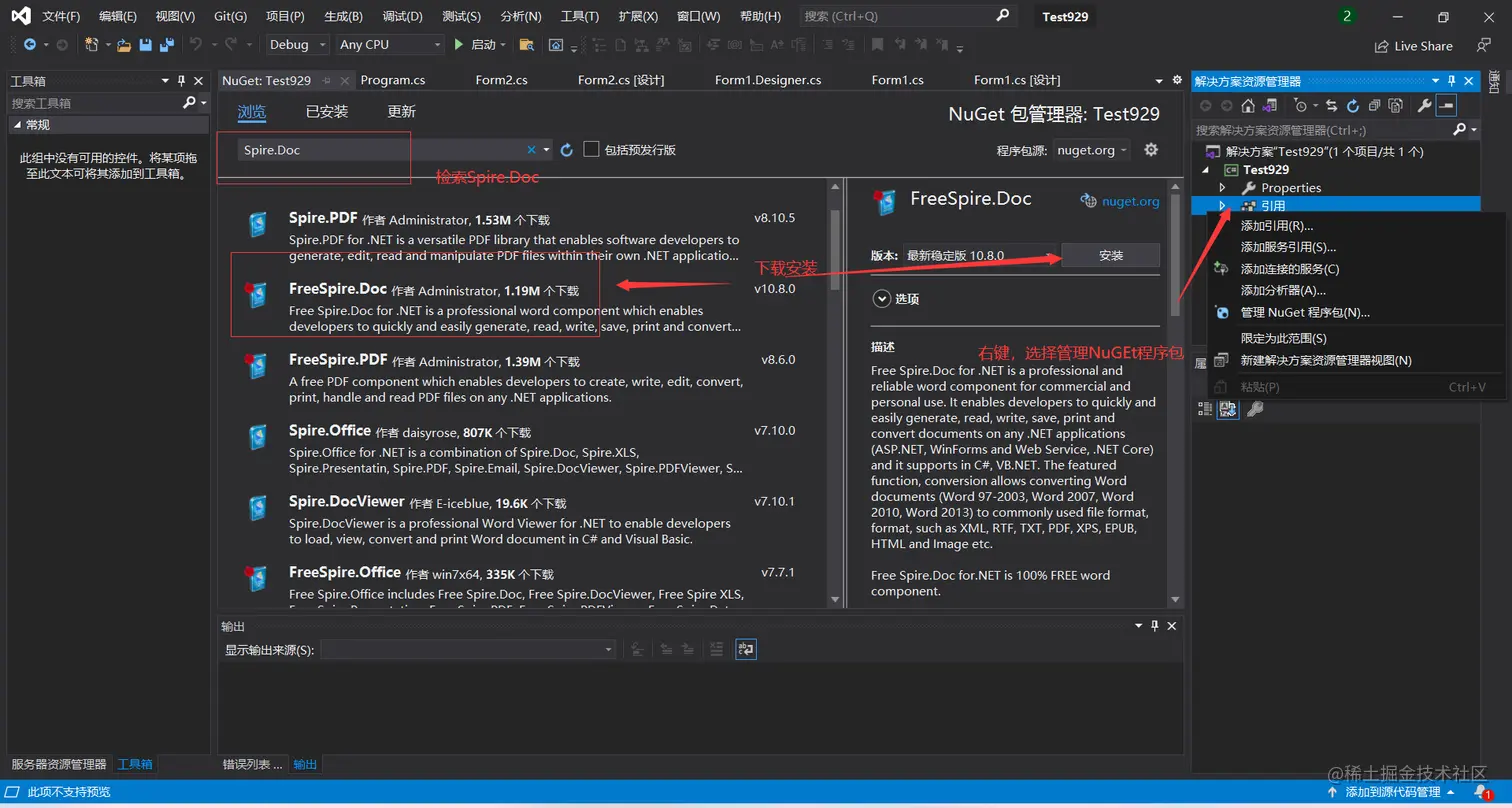This screenshot has width=1512, height=808.
Task: Click the Spire.DocViewer package icon
Action: (x=258, y=508)
